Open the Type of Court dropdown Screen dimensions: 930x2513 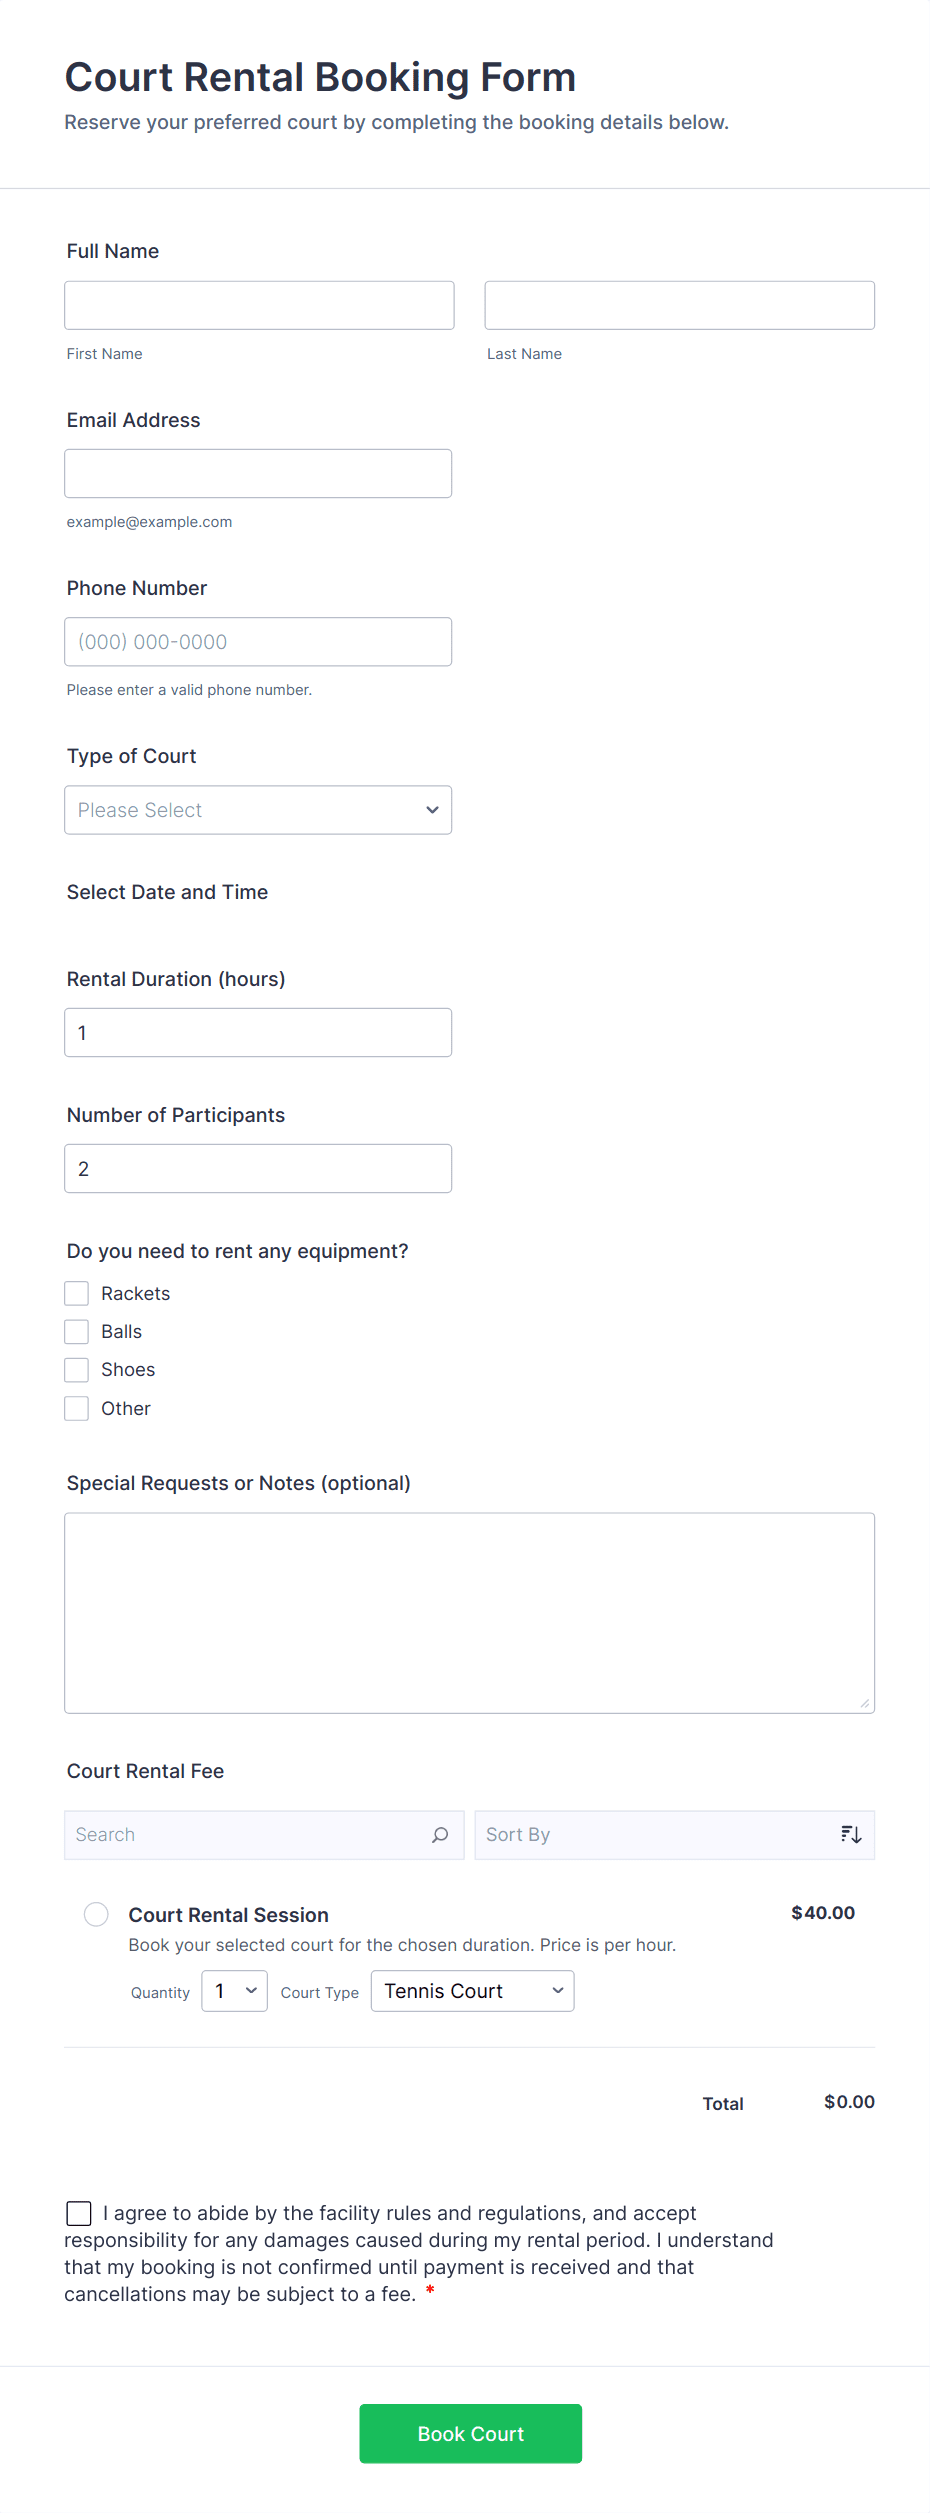(258, 810)
